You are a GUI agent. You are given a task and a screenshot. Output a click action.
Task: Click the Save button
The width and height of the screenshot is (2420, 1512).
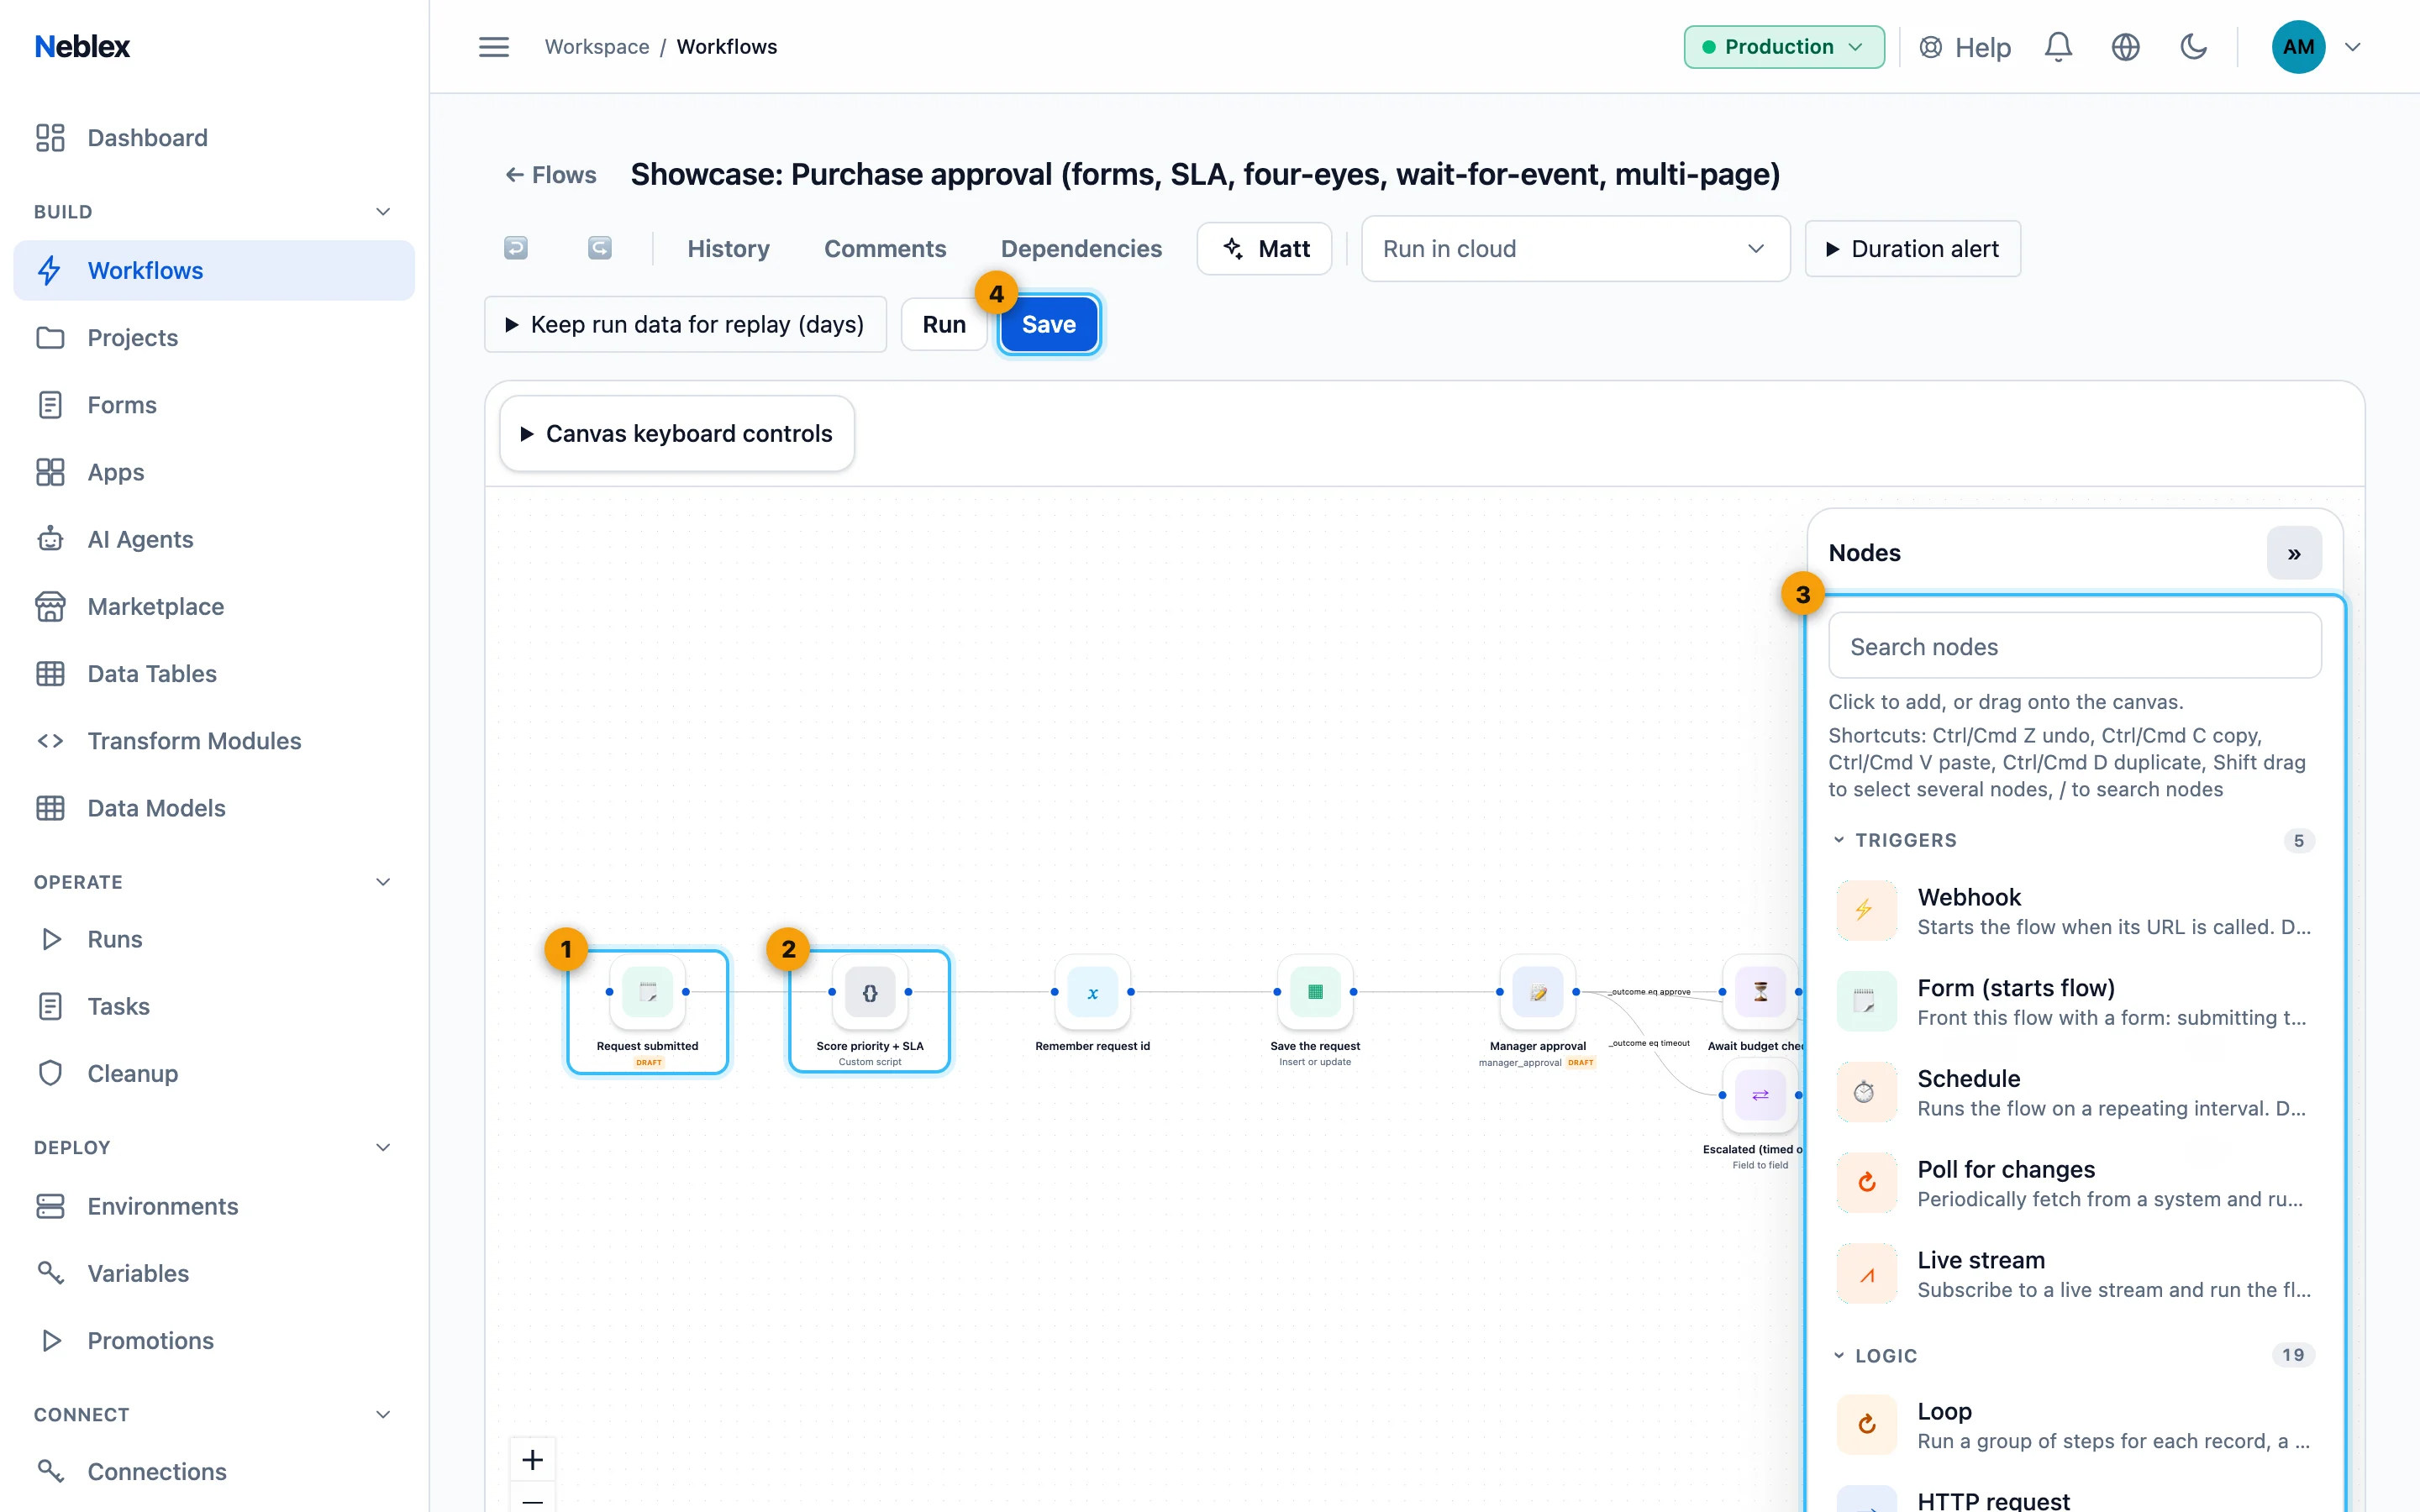click(x=1049, y=324)
